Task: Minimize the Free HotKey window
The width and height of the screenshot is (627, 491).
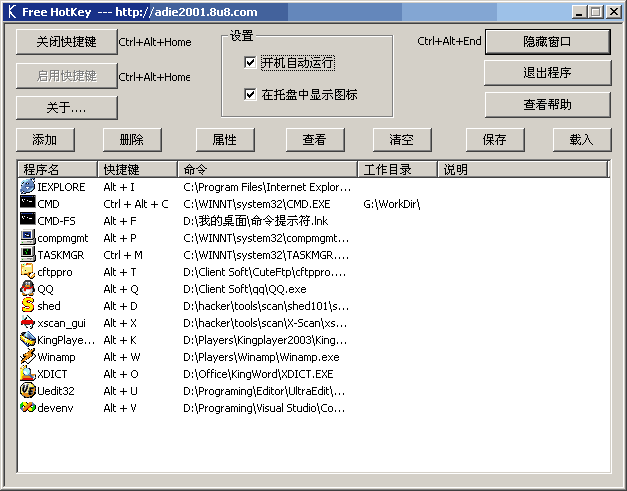Action: [x=579, y=12]
